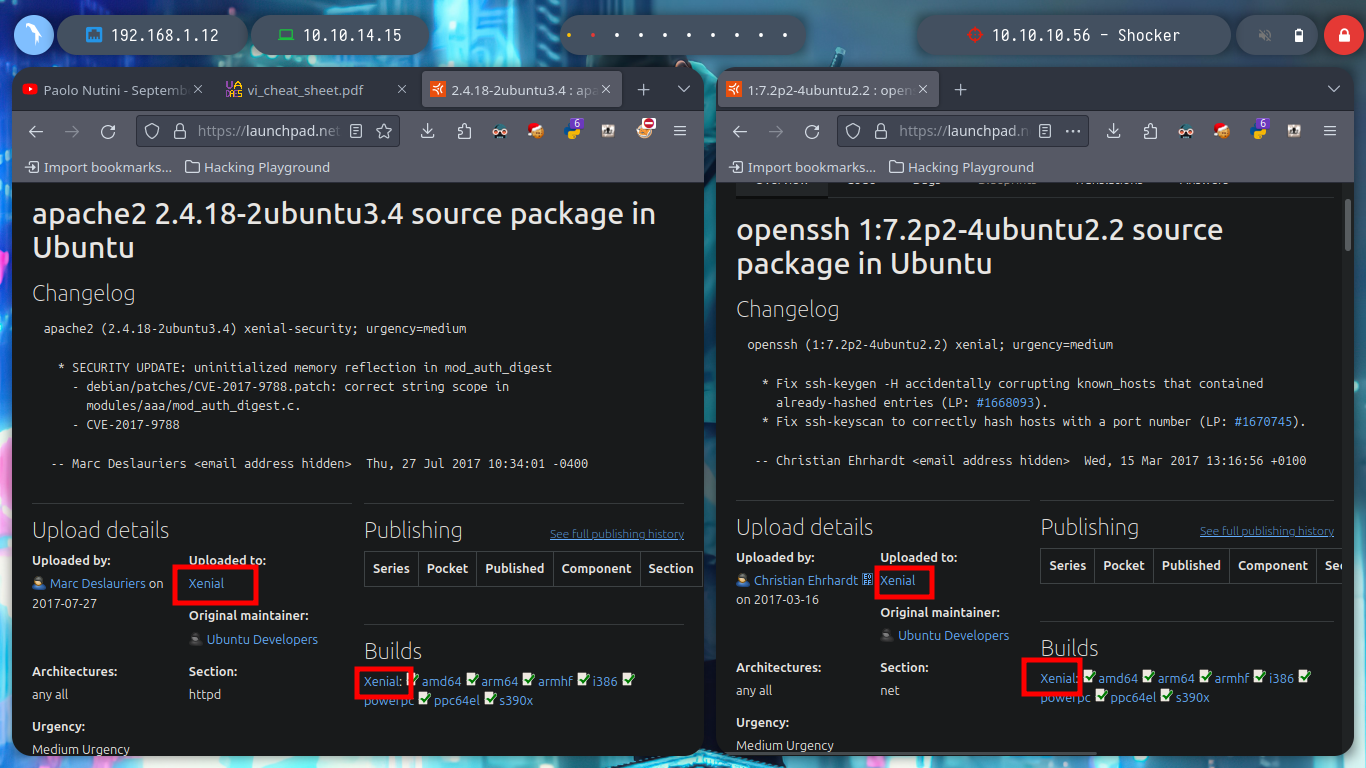List all tabs in the openssh window
Image resolution: width=1366 pixels, height=768 pixels.
[1333, 90]
